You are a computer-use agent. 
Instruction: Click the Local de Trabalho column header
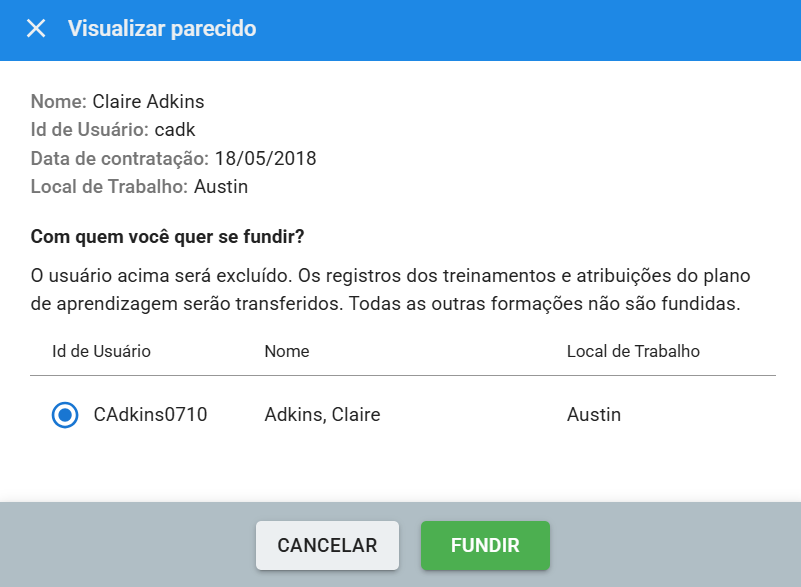[632, 351]
